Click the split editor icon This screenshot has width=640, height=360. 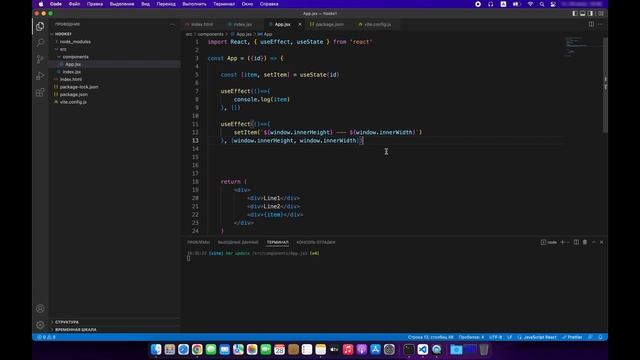click(591, 24)
